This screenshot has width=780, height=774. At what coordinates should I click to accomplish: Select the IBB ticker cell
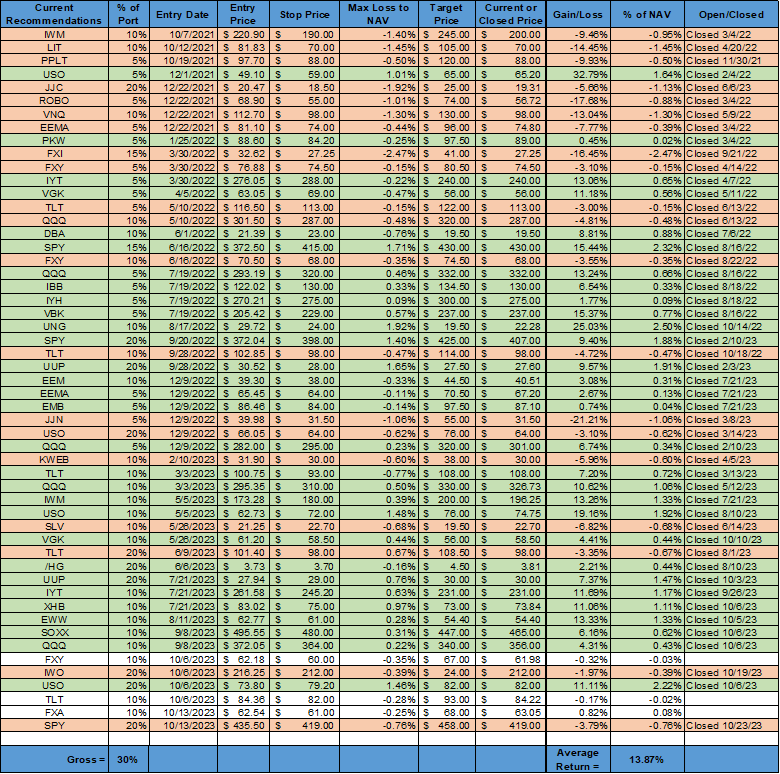pyautogui.click(x=54, y=287)
